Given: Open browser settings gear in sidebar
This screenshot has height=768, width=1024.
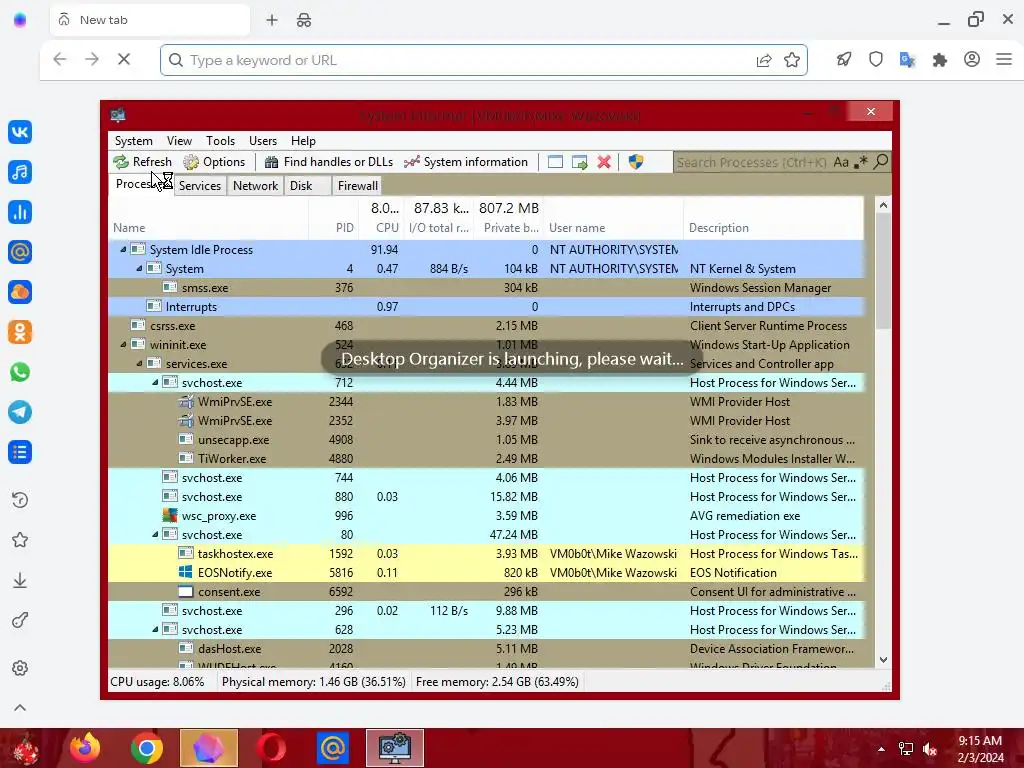Looking at the screenshot, I should 20,668.
